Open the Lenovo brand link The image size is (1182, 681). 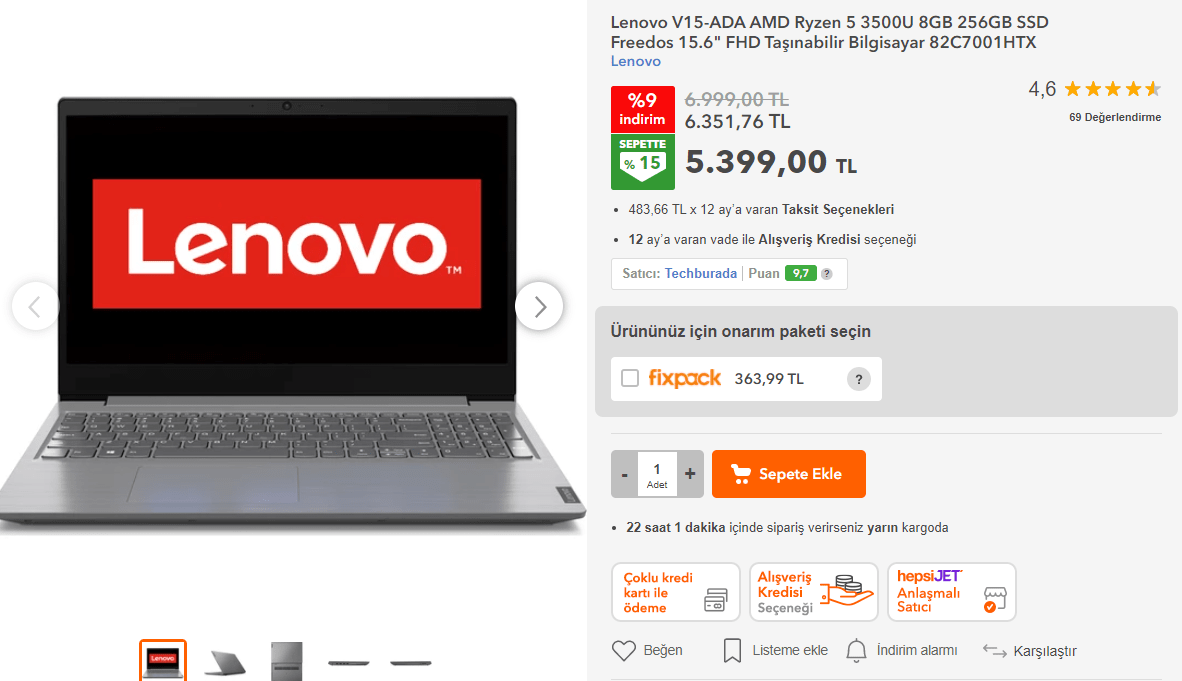tap(635, 61)
